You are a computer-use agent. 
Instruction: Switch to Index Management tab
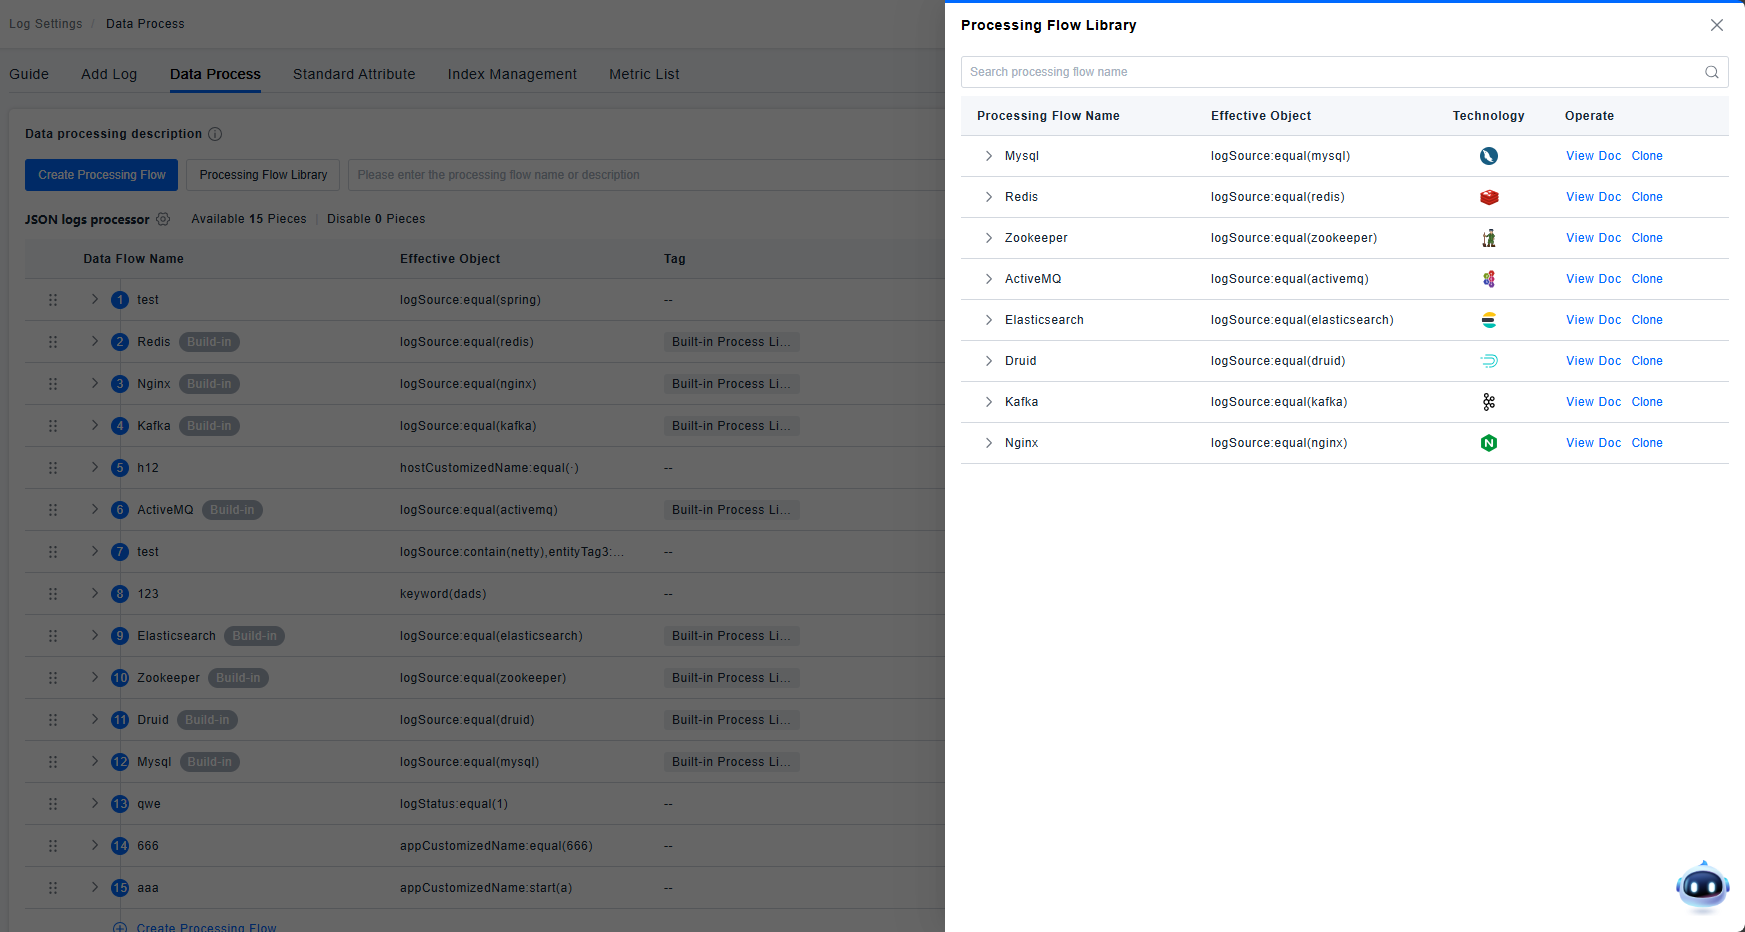pos(512,74)
